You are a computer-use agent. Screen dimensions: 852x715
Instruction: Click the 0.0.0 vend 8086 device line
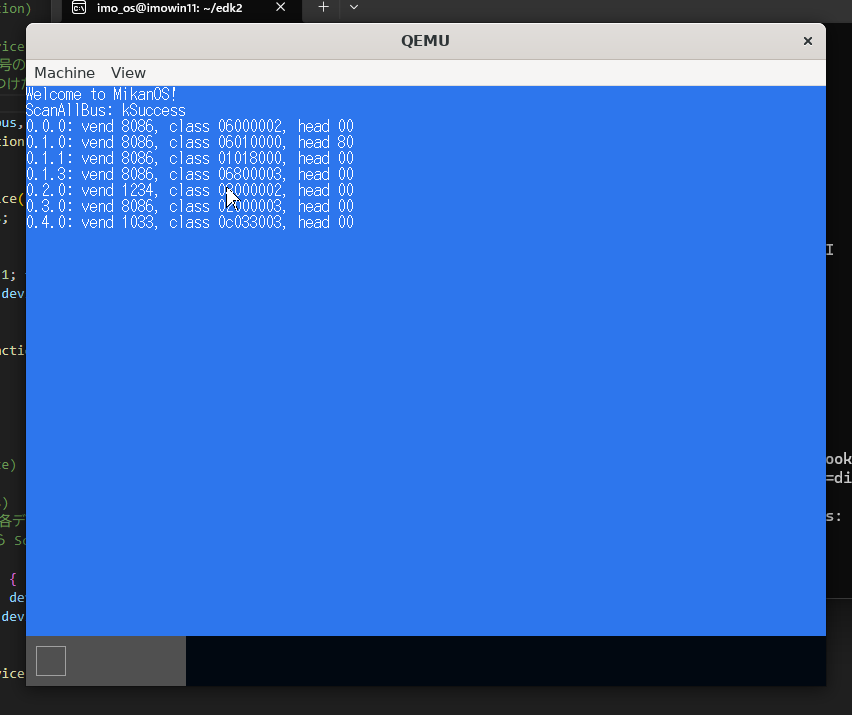(189, 127)
